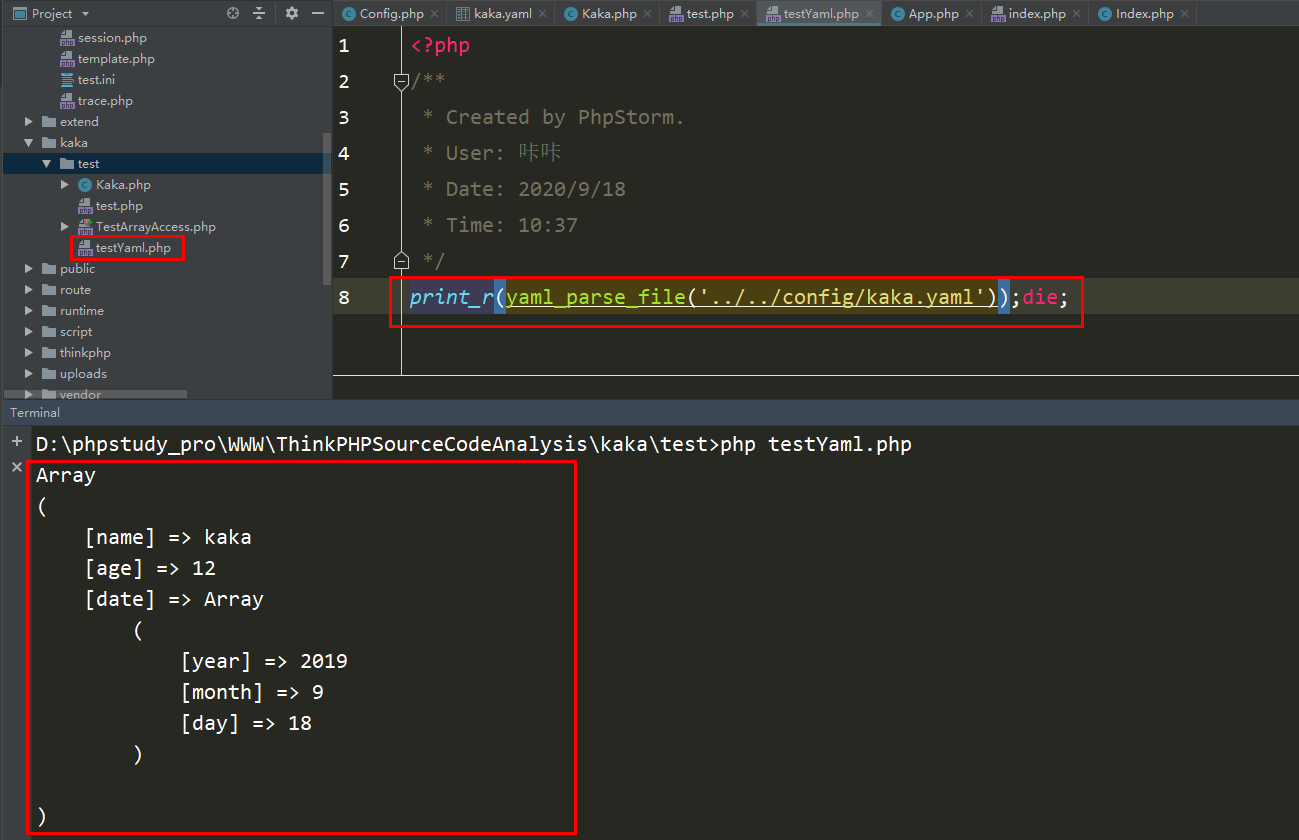Viewport: 1299px width, 840px height.
Task: Hide the Project panel with minimize icon
Action: click(x=318, y=13)
